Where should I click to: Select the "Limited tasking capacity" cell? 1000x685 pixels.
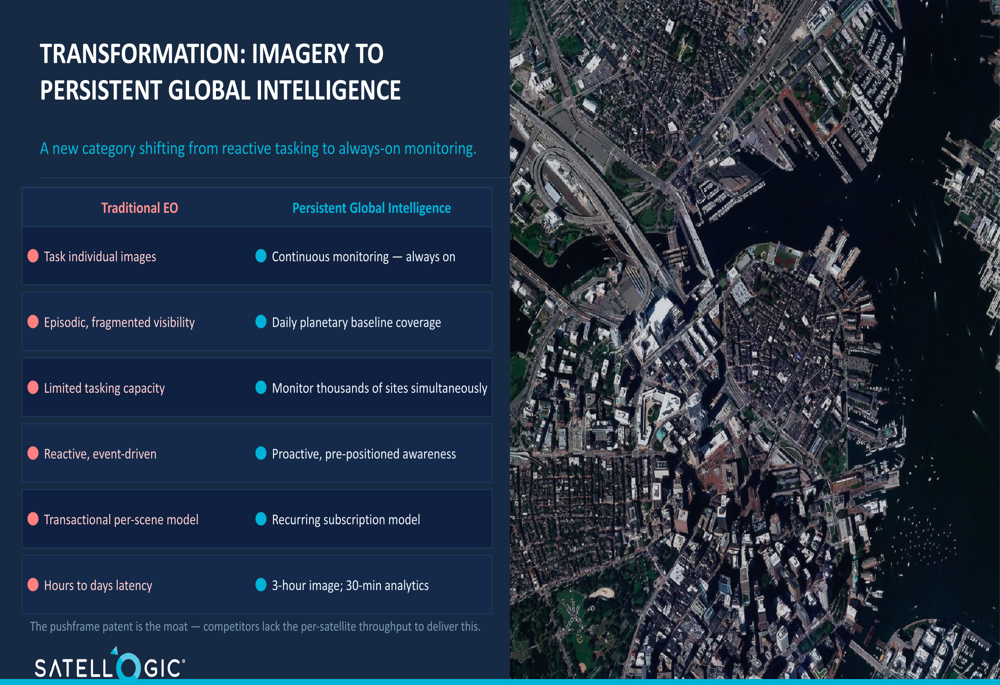(104, 388)
